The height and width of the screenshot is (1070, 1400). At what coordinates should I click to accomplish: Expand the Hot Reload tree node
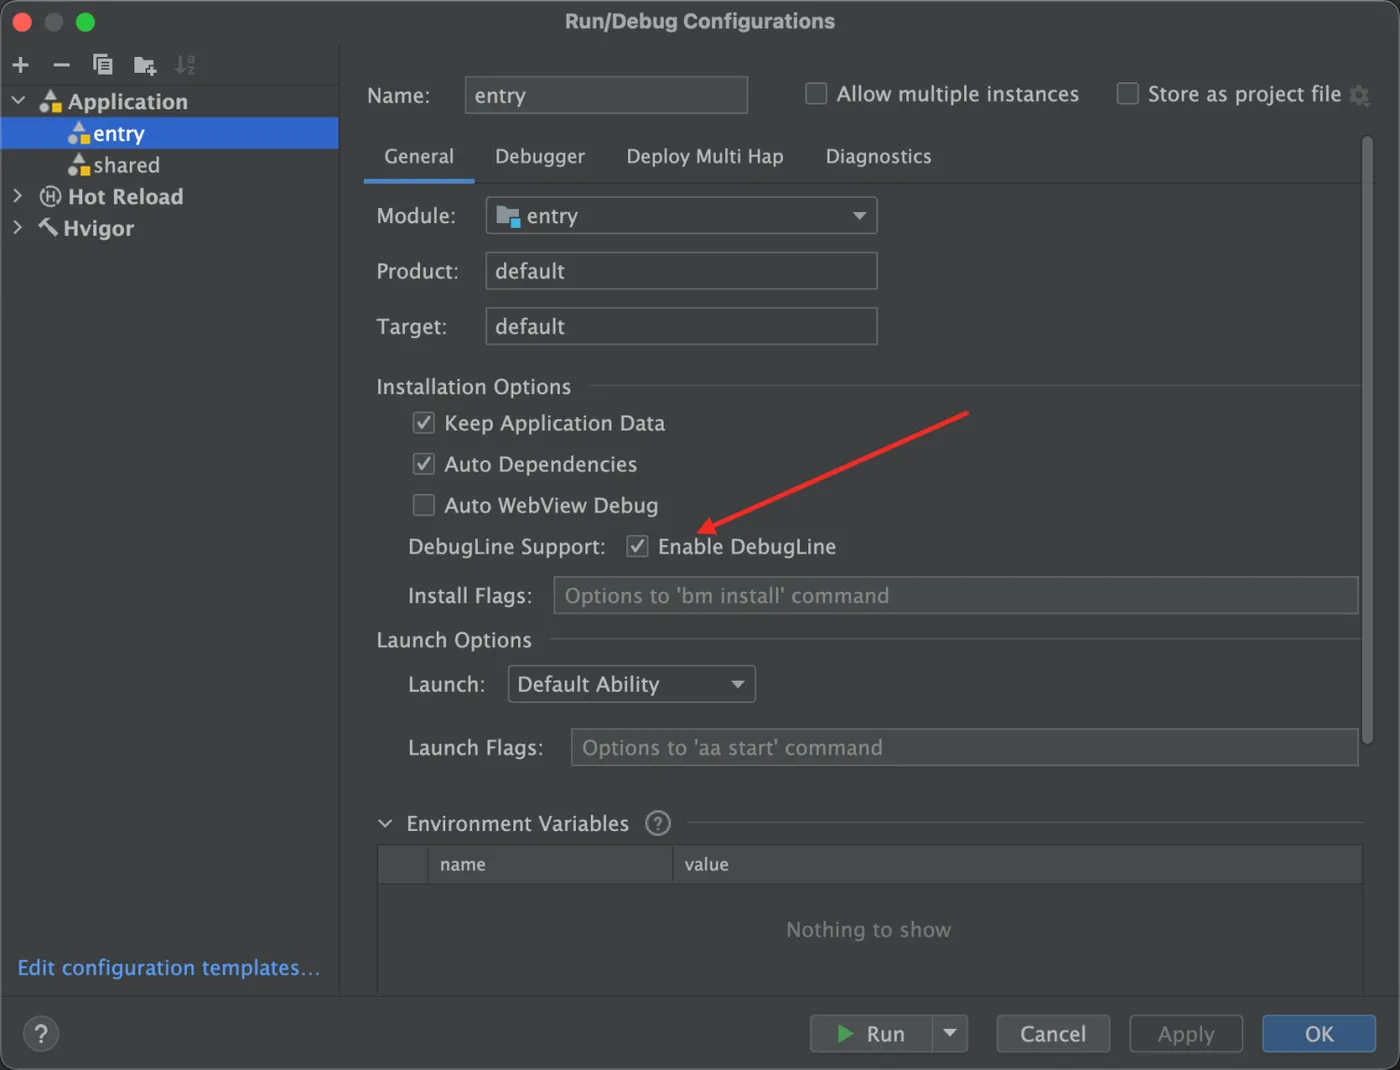tap(17, 196)
